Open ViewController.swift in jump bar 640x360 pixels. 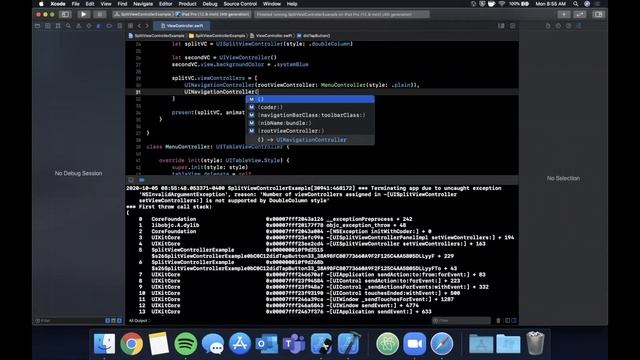pos(271,36)
